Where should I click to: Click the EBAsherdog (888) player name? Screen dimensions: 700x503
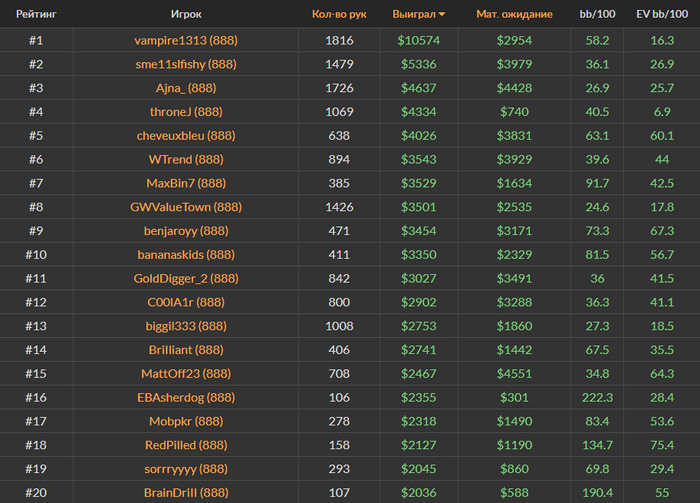click(x=185, y=398)
